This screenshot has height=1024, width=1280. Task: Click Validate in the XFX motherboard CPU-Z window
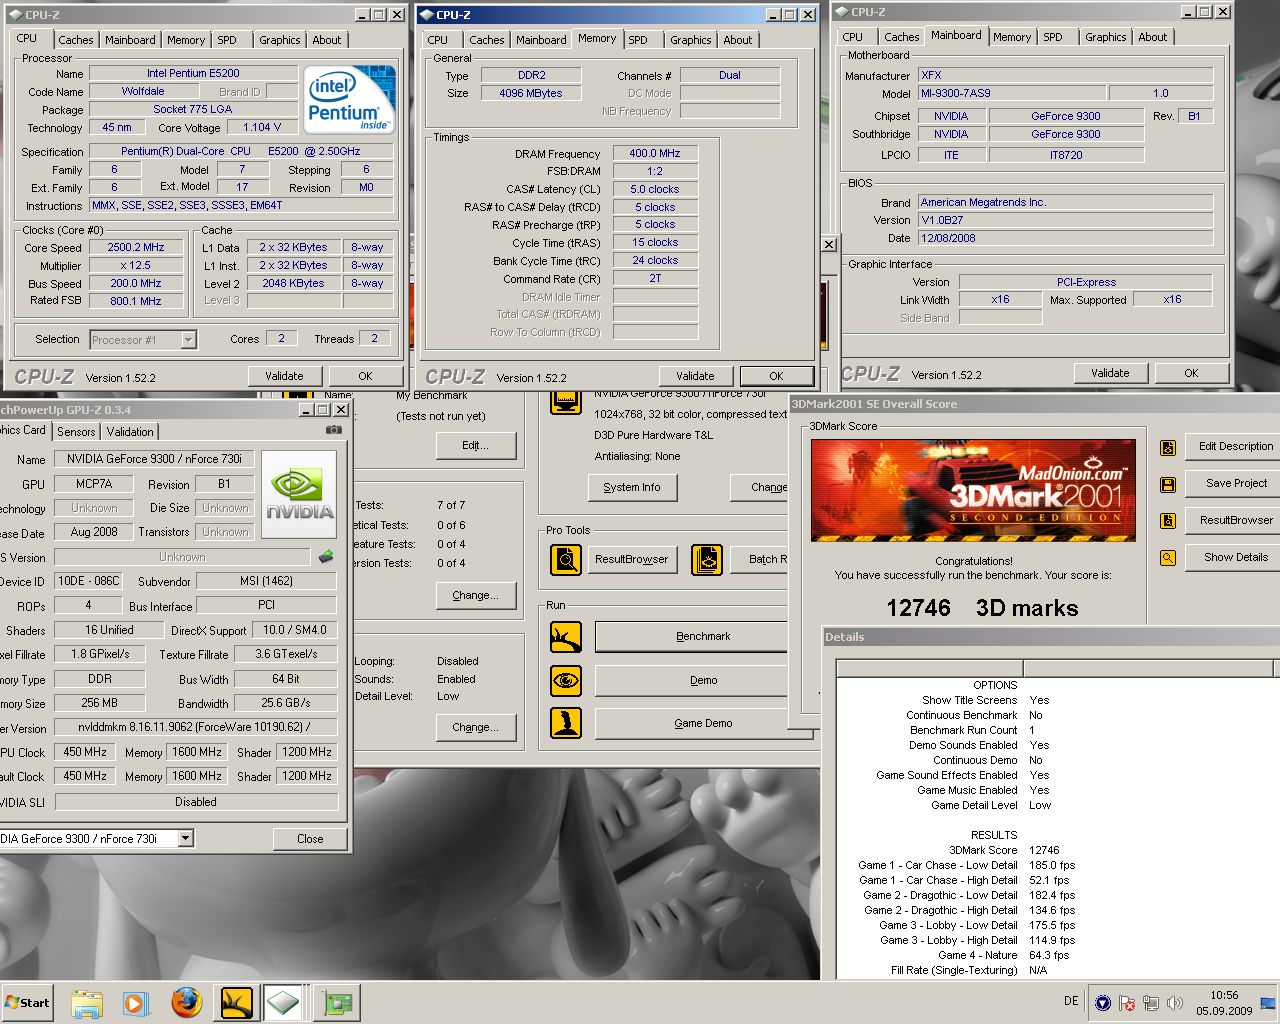coord(1110,373)
